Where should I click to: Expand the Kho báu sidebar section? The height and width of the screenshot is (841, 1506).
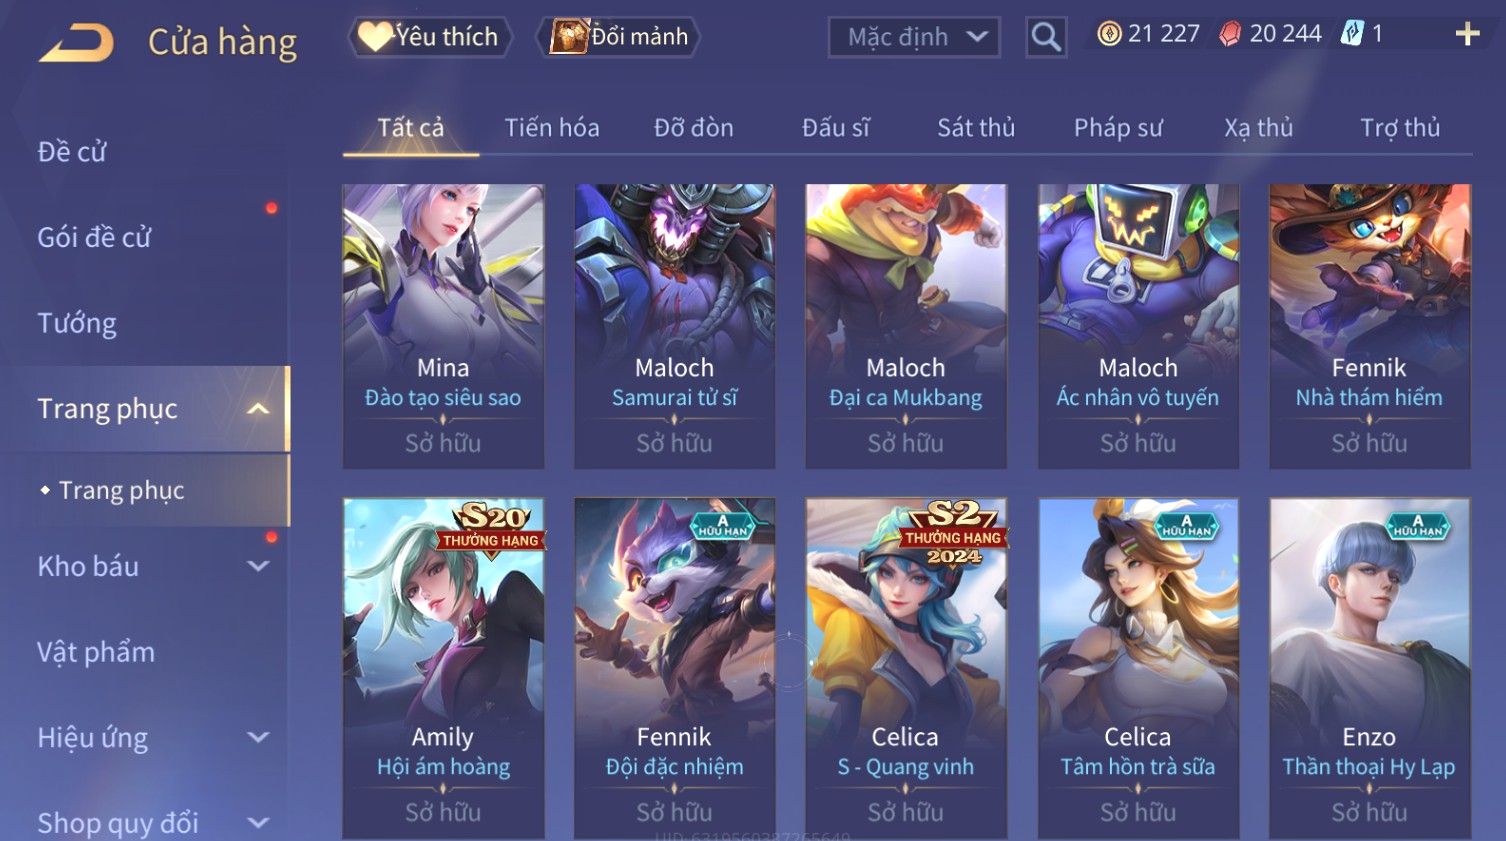pos(258,566)
